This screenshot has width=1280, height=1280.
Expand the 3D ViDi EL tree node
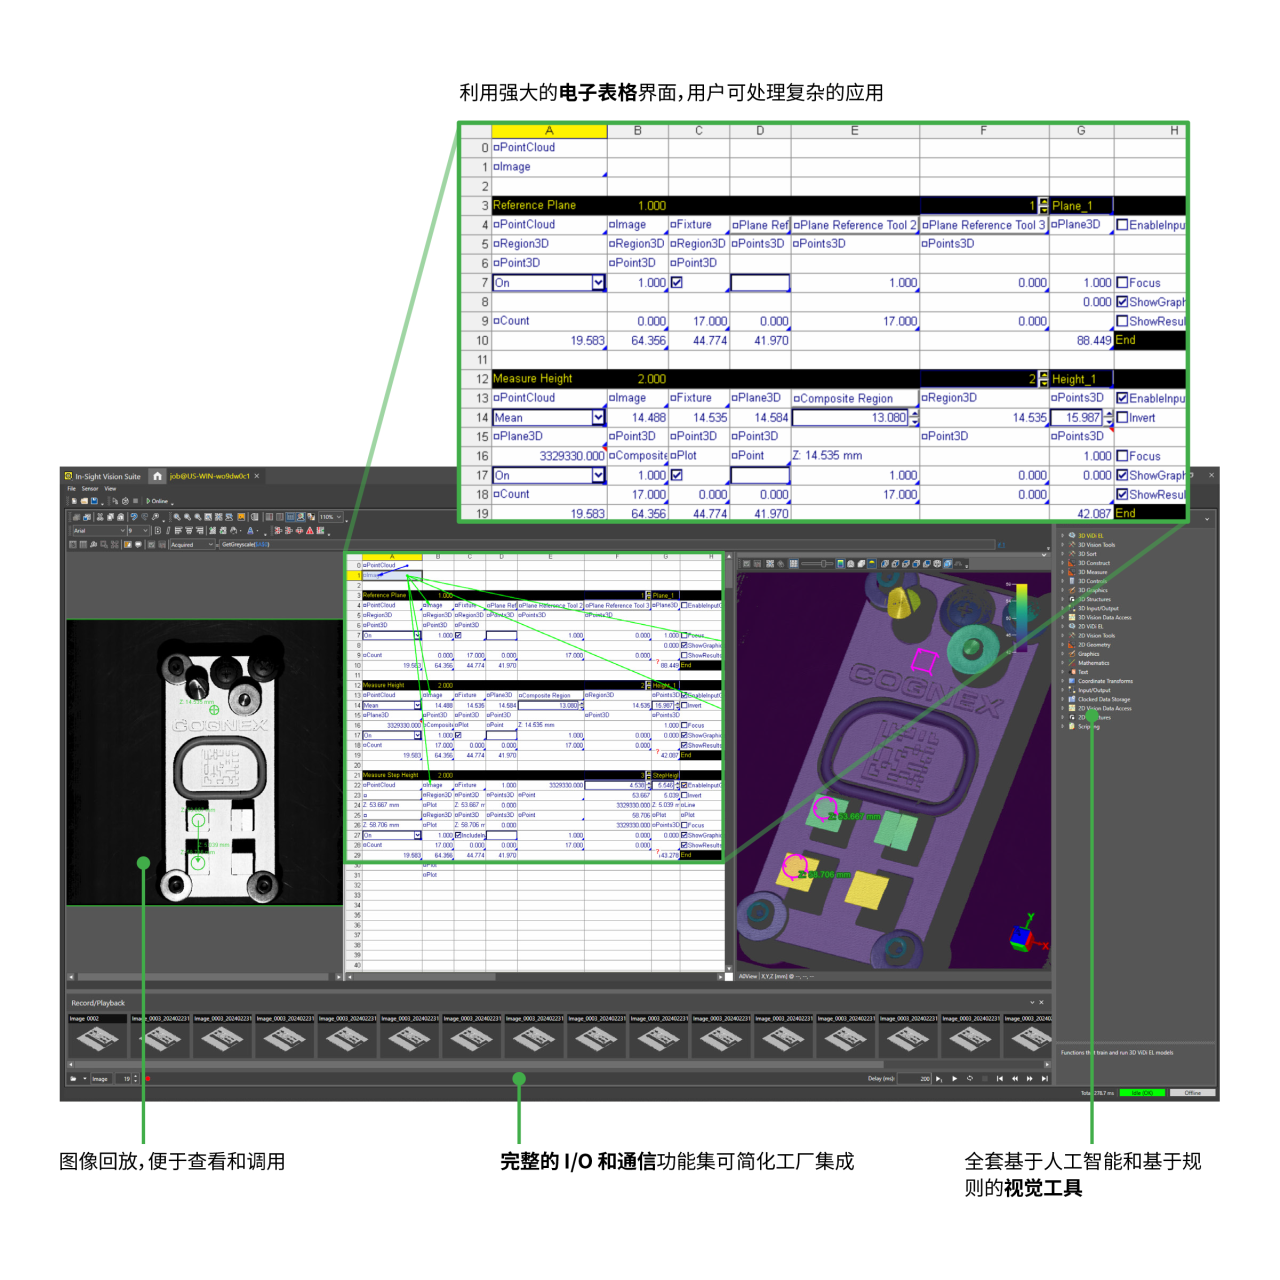pos(1063,535)
